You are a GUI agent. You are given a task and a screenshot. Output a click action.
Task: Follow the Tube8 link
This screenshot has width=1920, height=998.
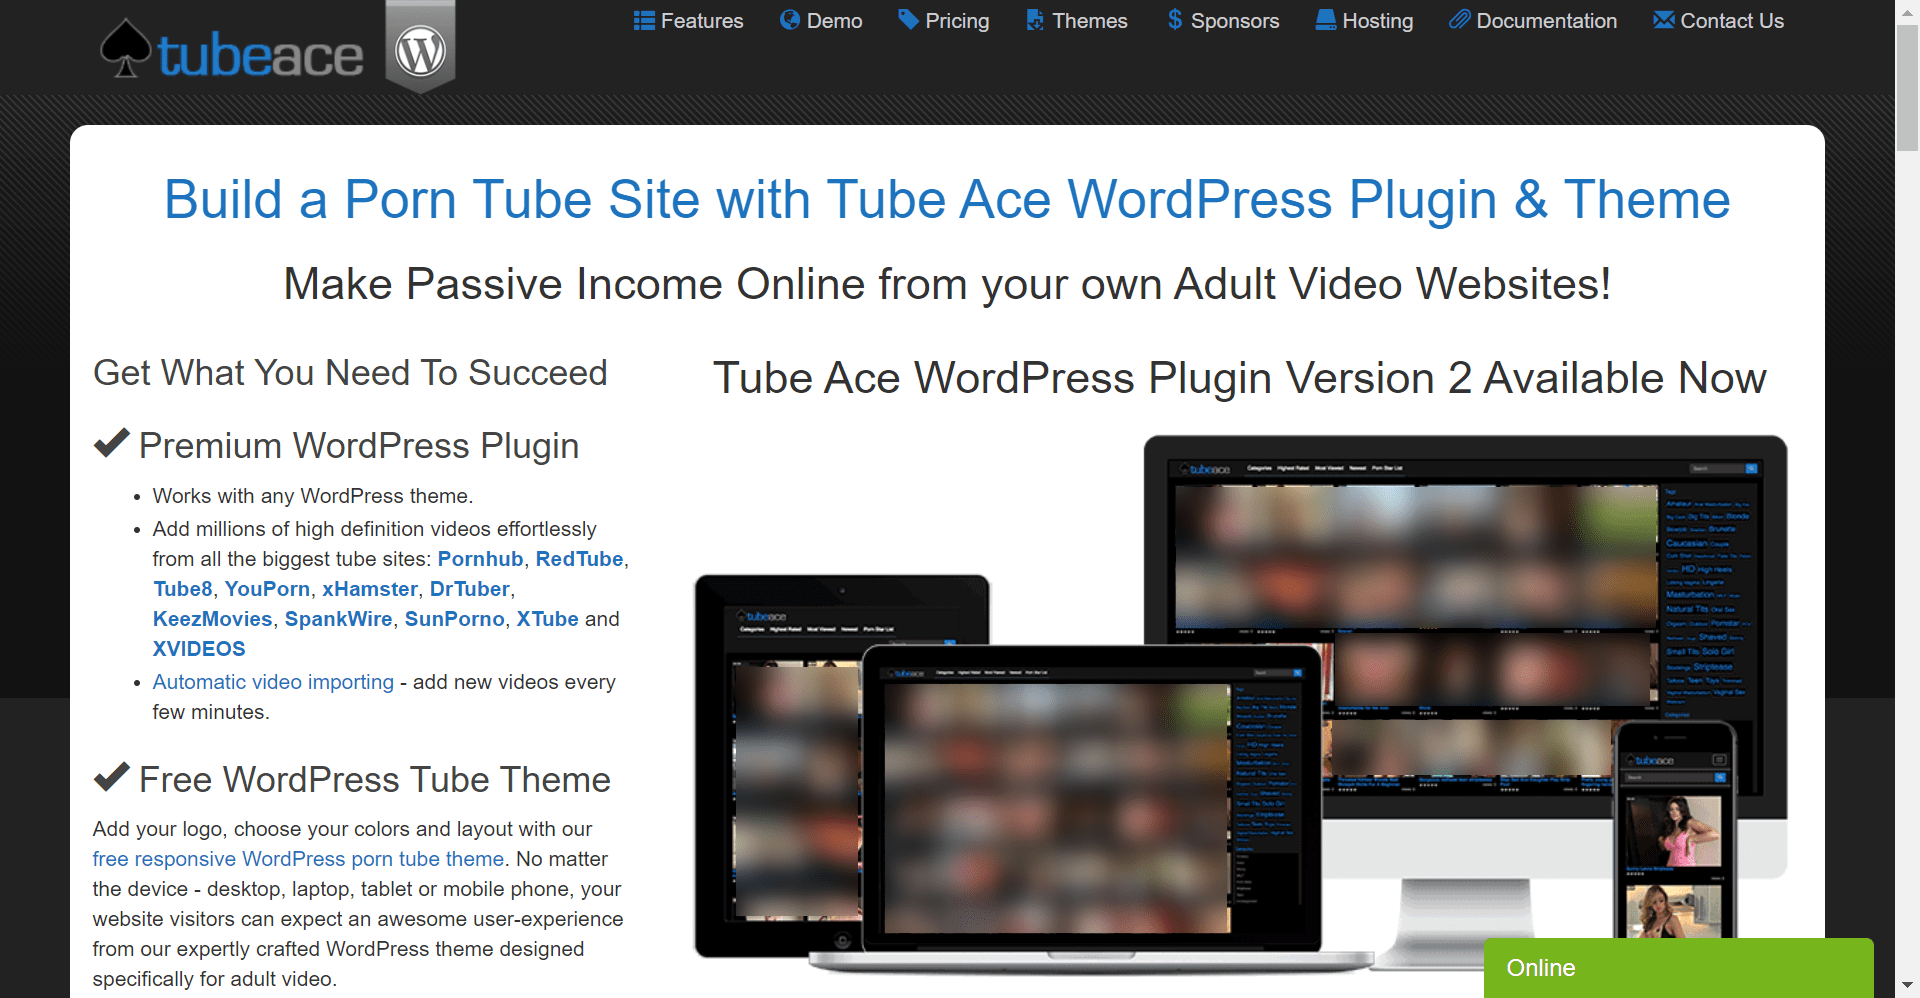[183, 589]
